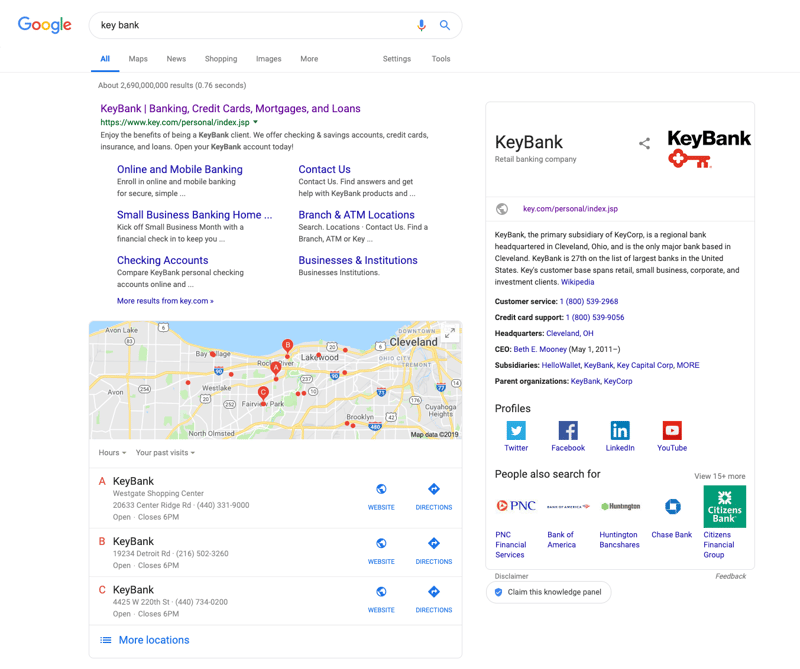
Task: Open the Hours filter dropdown
Action: click(112, 453)
